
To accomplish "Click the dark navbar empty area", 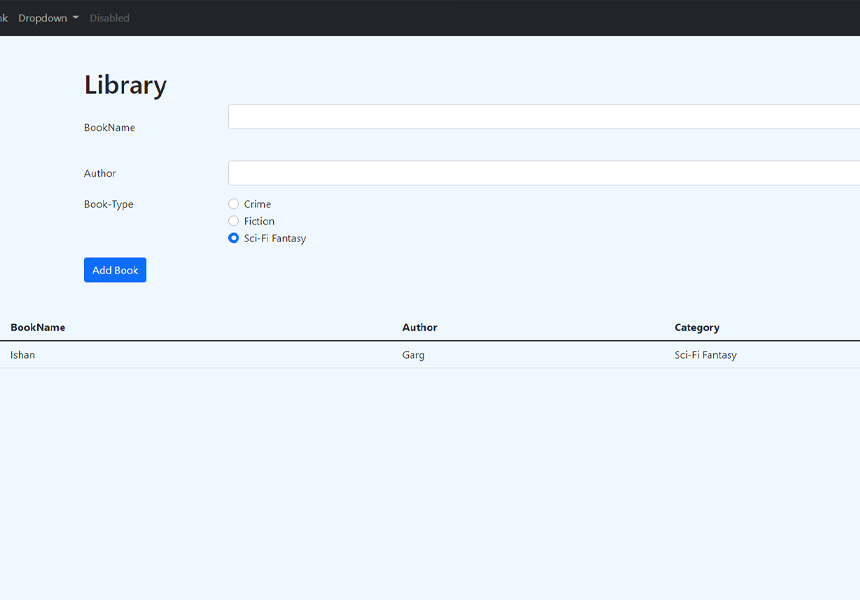I will [500, 18].
